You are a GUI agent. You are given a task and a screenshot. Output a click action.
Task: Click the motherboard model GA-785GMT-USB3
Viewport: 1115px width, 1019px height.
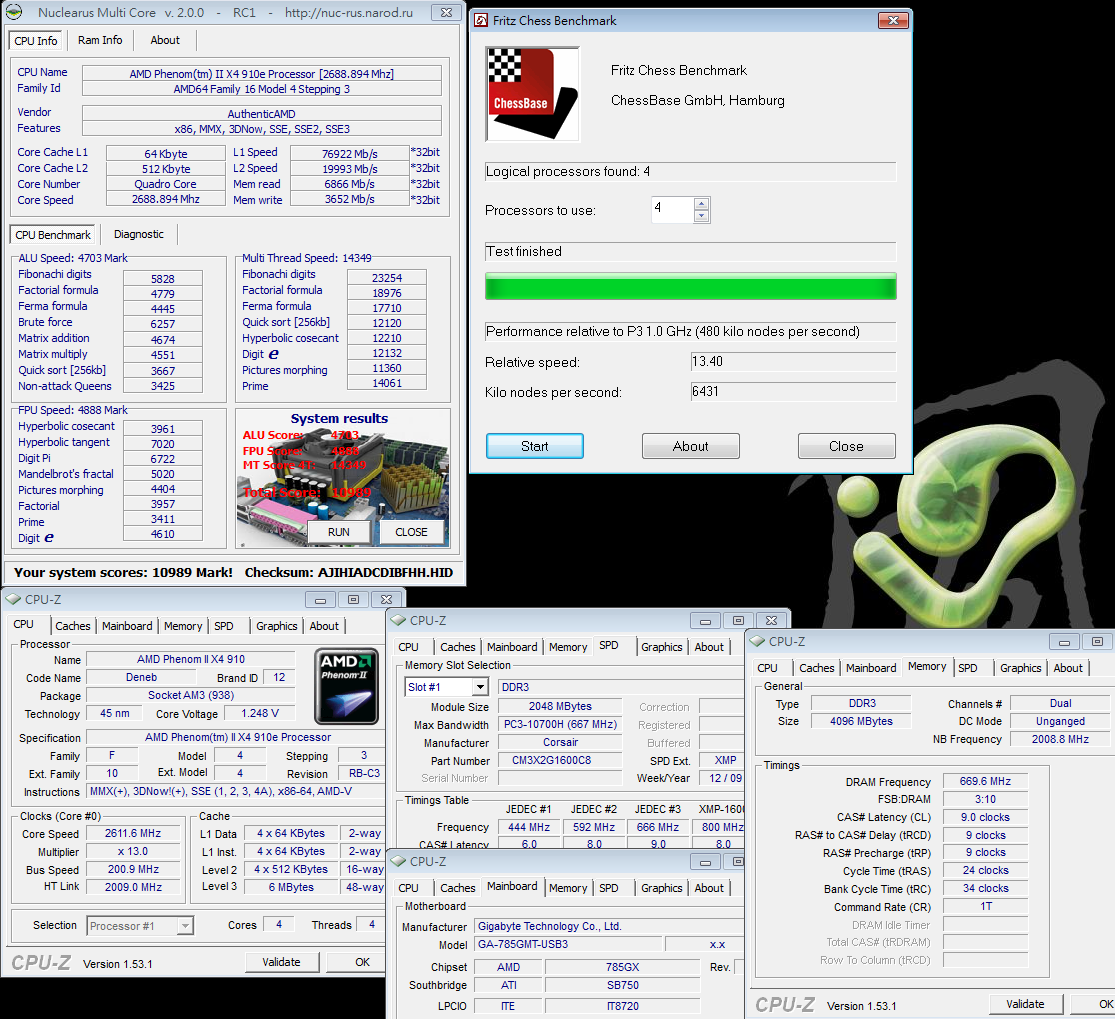click(567, 944)
